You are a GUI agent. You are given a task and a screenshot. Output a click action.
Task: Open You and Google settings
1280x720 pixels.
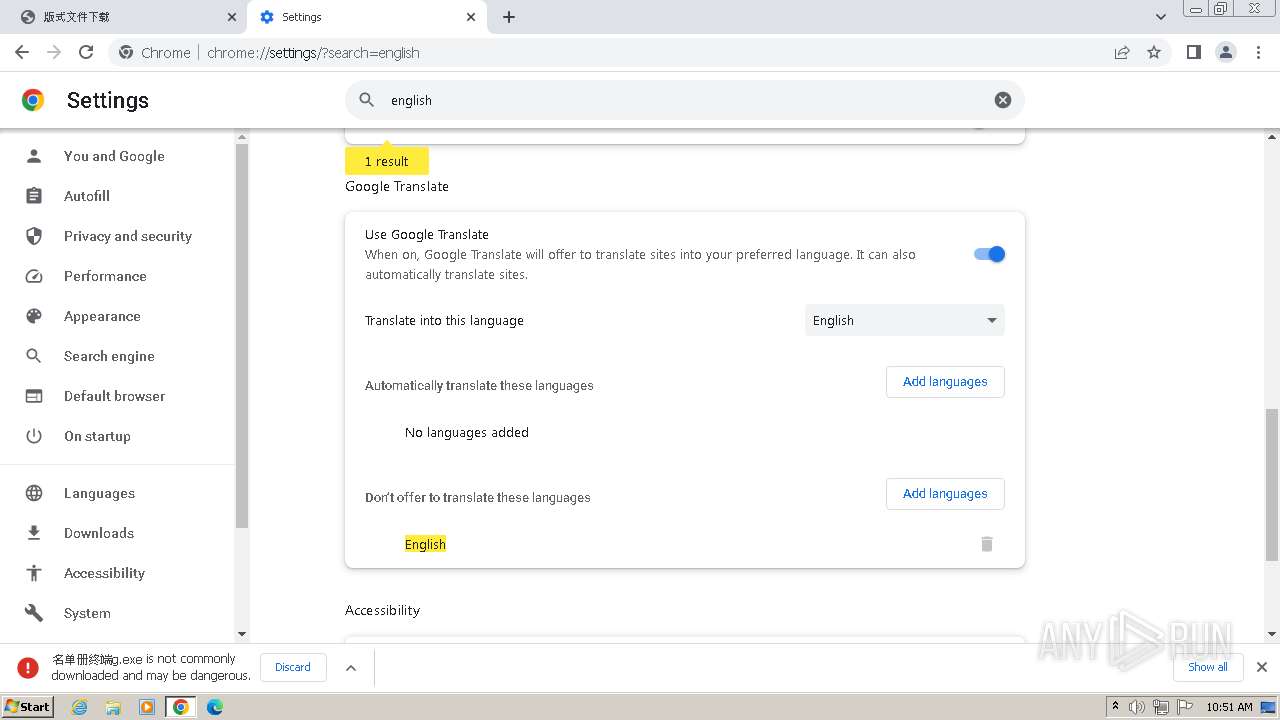[x=114, y=156]
